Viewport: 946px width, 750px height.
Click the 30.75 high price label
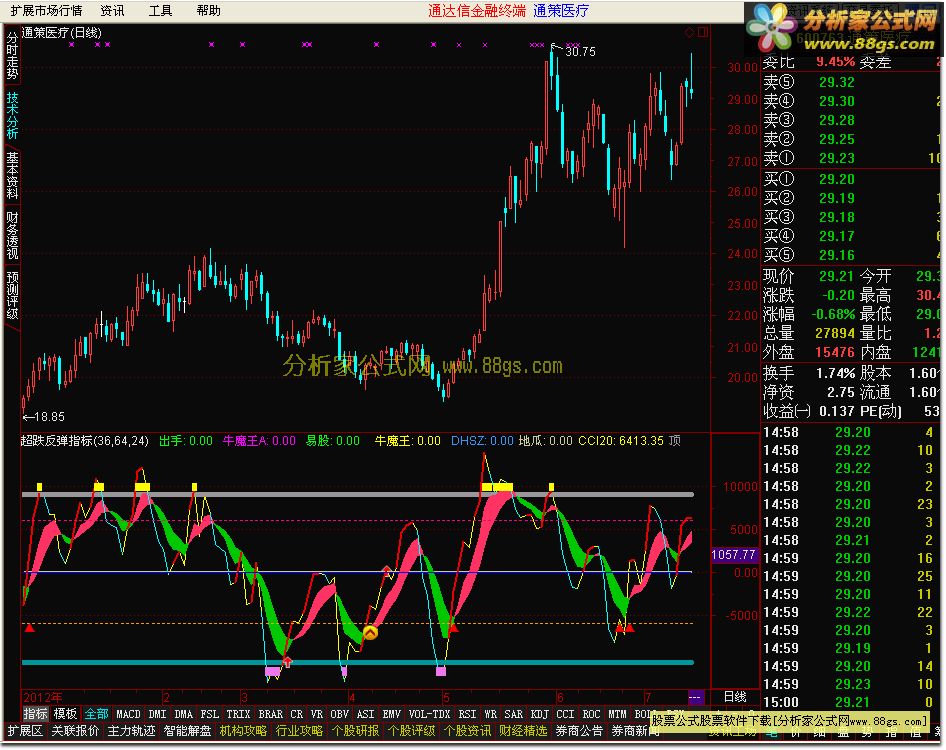pyautogui.click(x=580, y=52)
